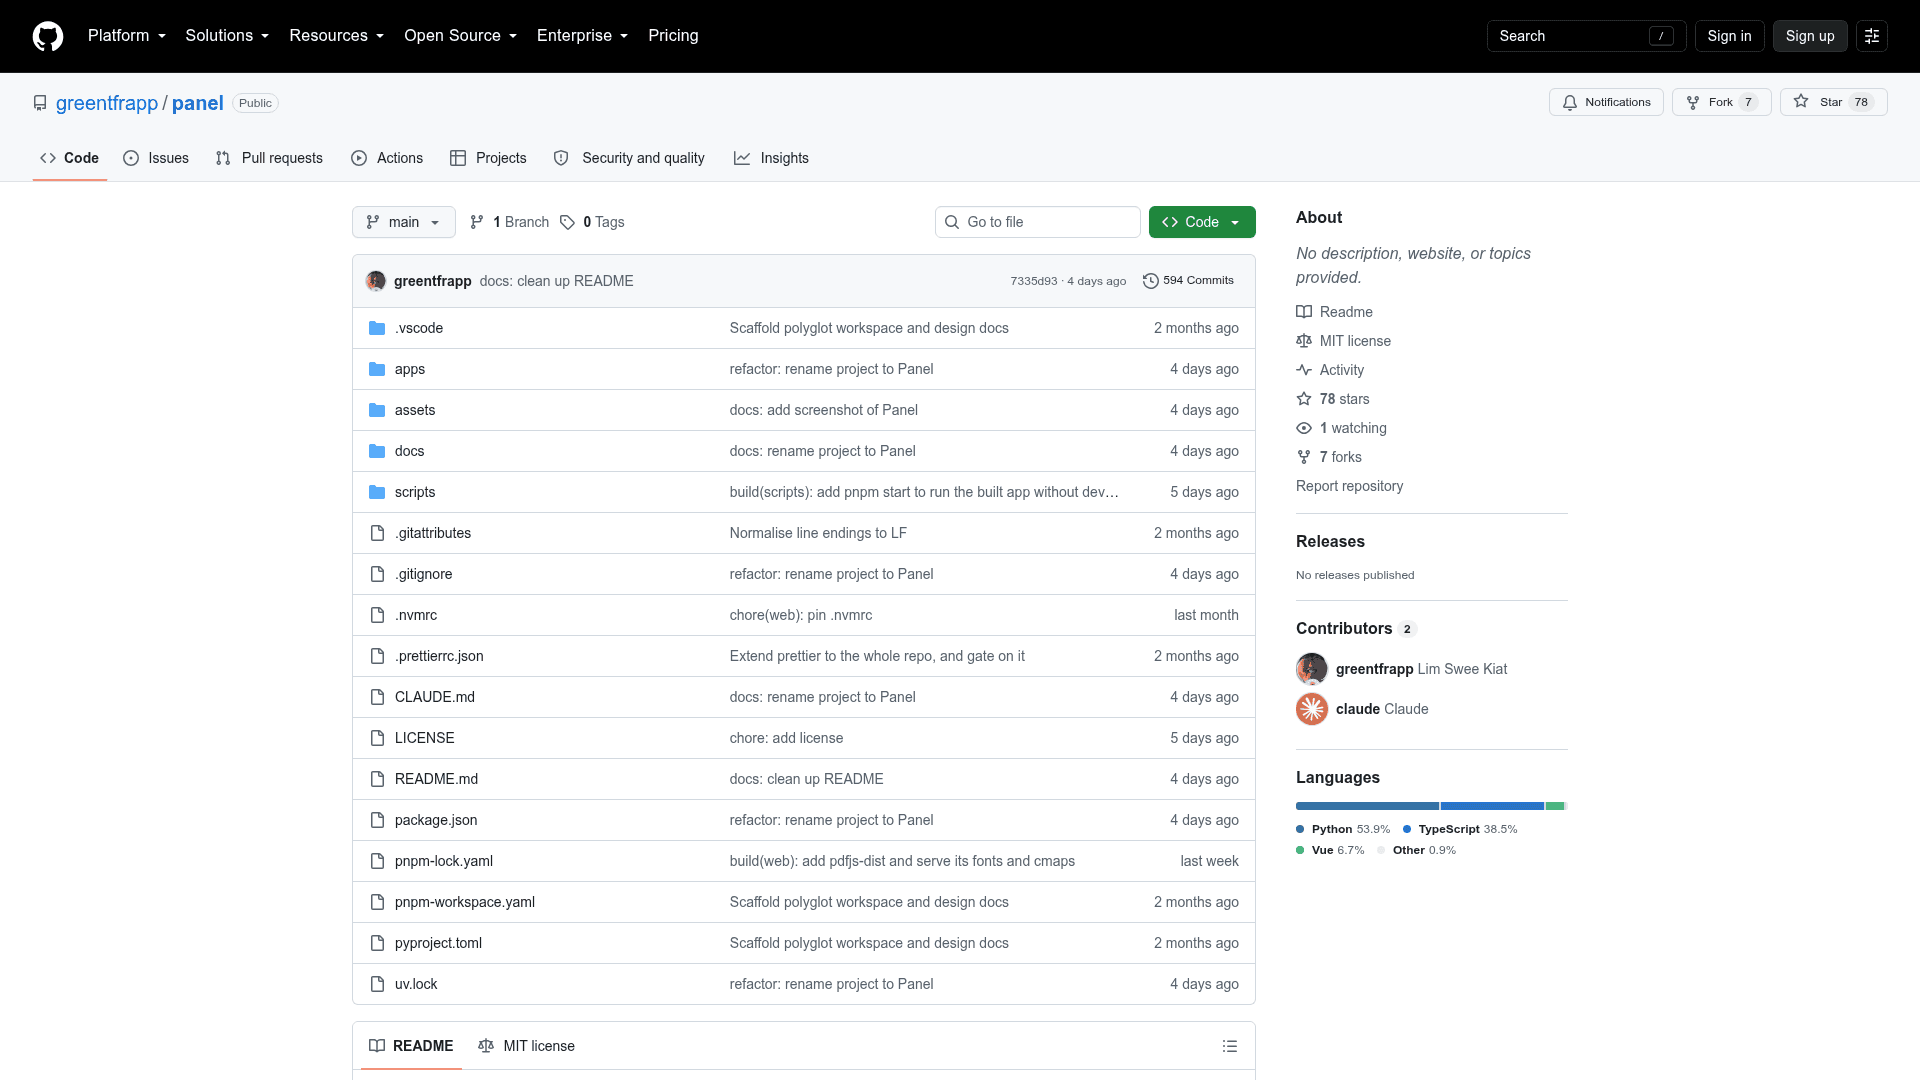Click the Vue segment of the language bar
This screenshot has width=1920, height=1080.
pos(1555,806)
